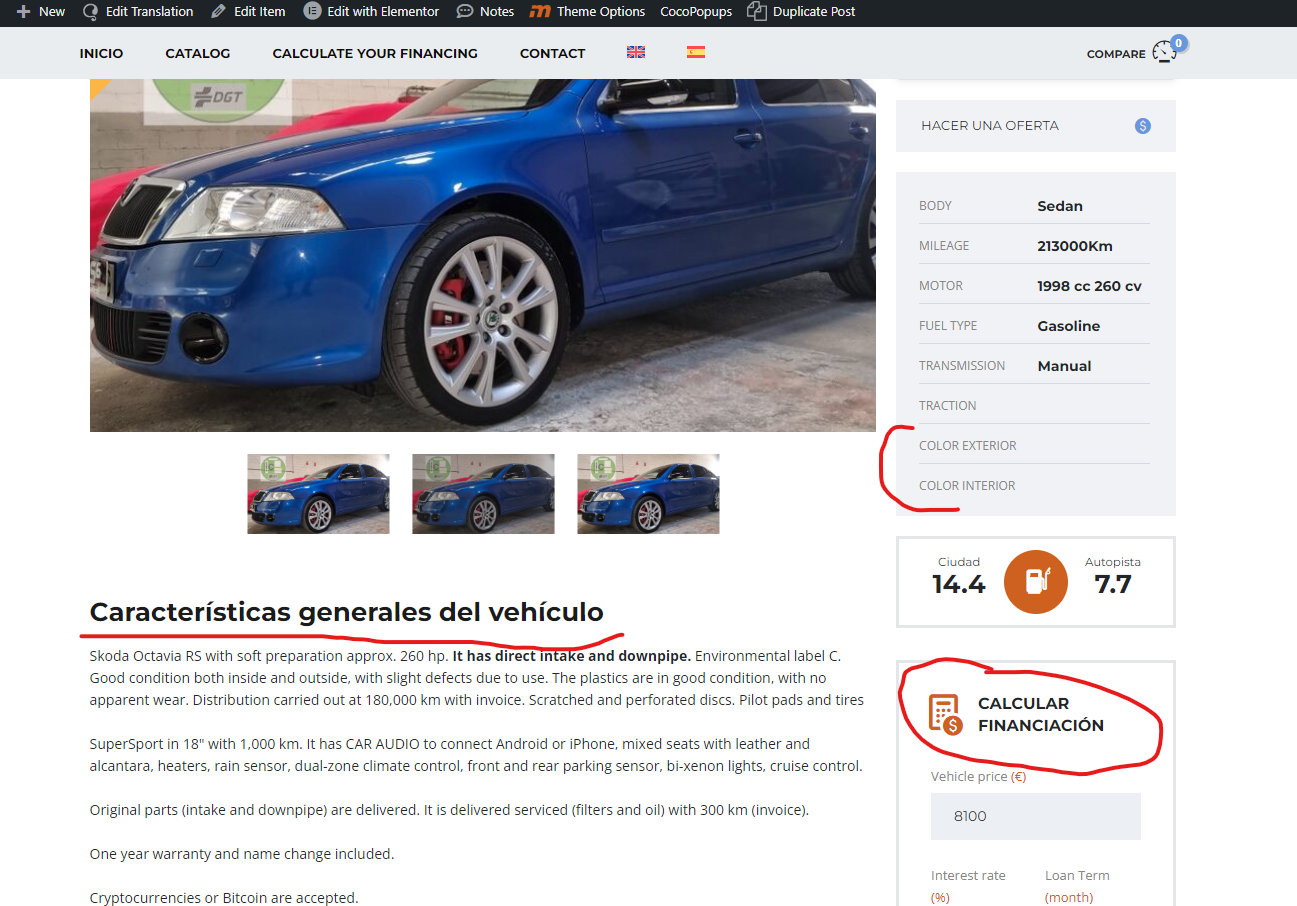Select the first car thumbnail
The height and width of the screenshot is (906, 1297).
[318, 494]
